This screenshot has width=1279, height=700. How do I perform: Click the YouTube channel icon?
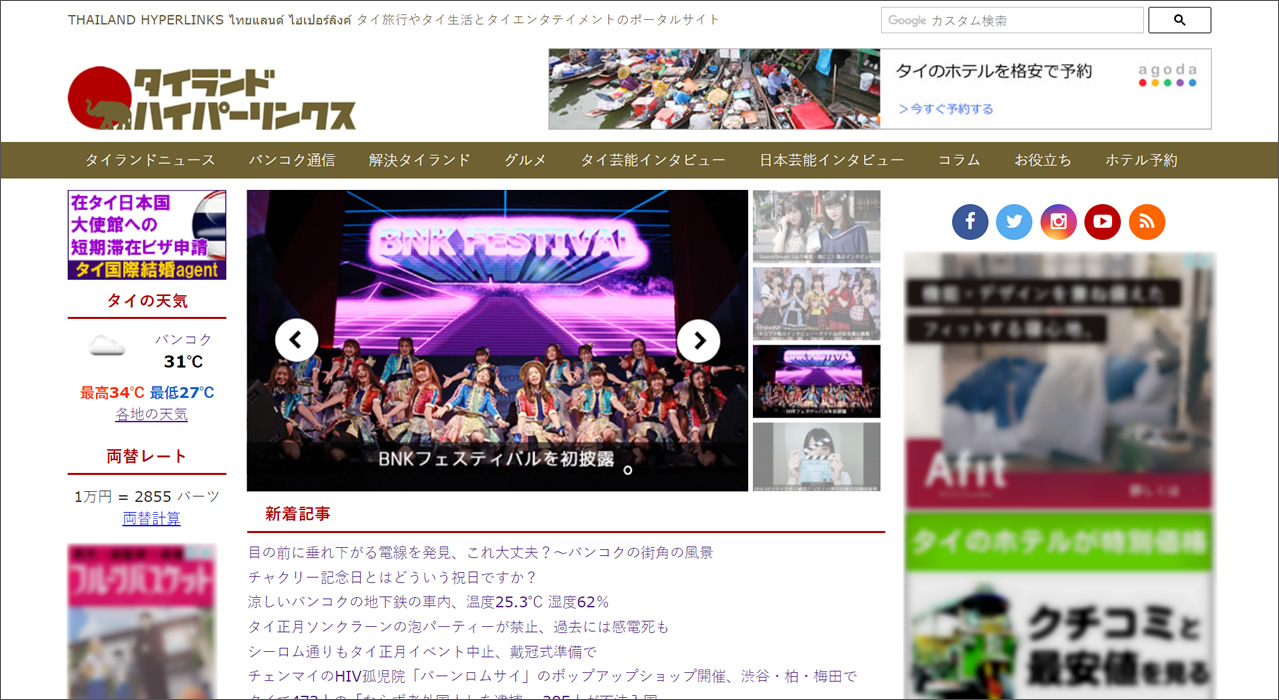coord(1102,222)
